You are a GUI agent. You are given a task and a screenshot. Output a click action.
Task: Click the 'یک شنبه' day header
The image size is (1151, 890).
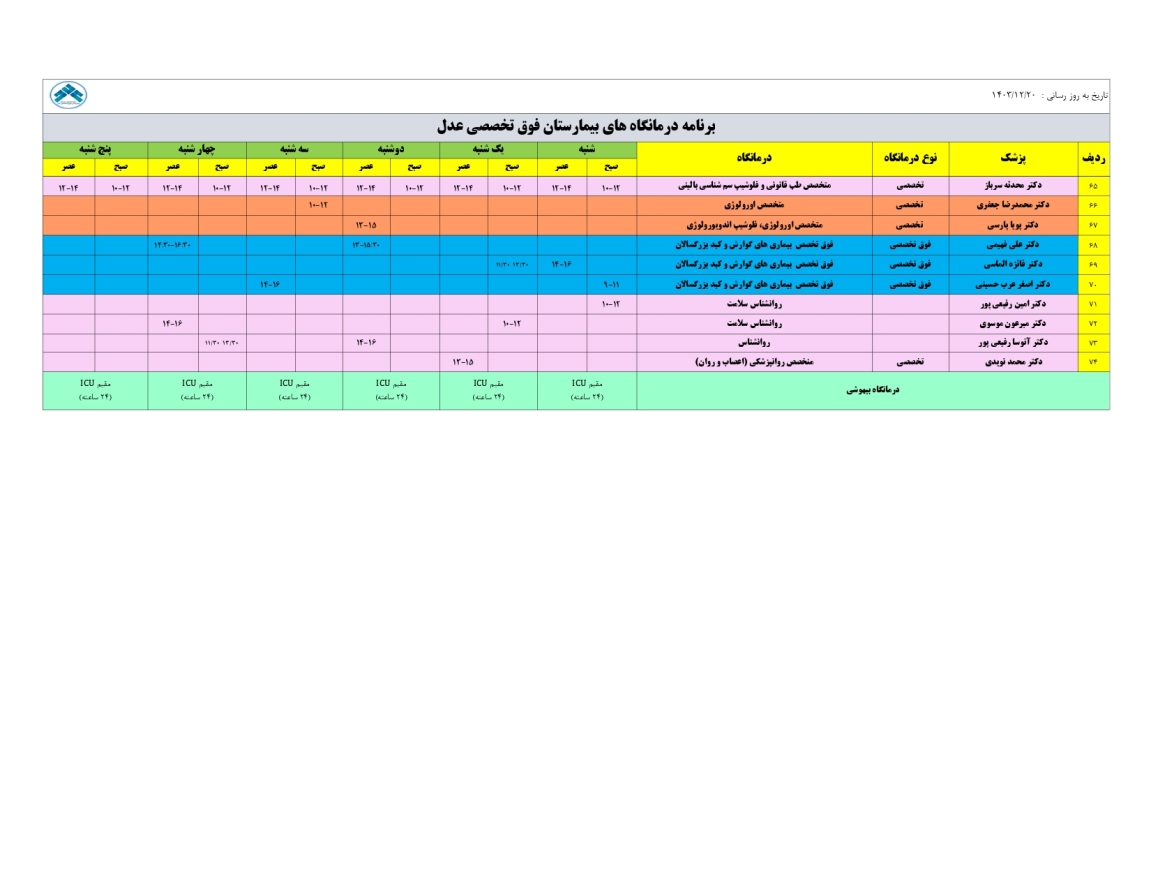click(488, 150)
